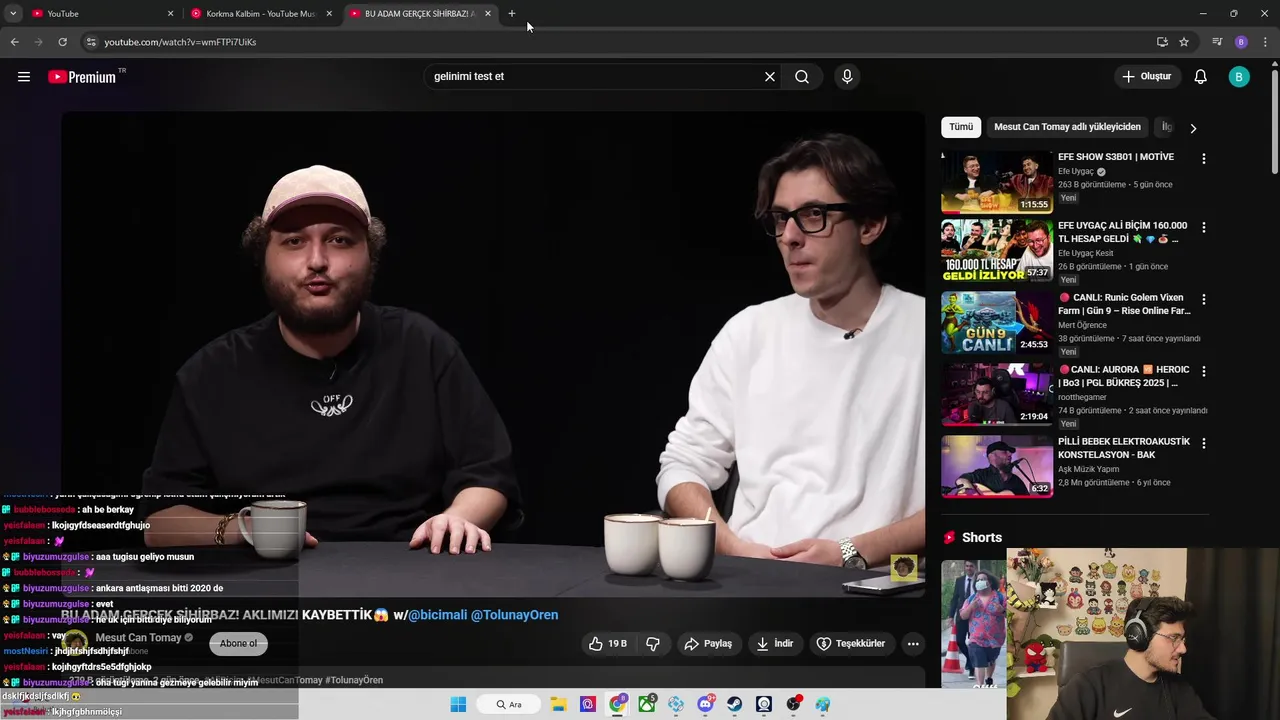
Task: Close the Korkma Kalbim tab
Action: point(329,14)
